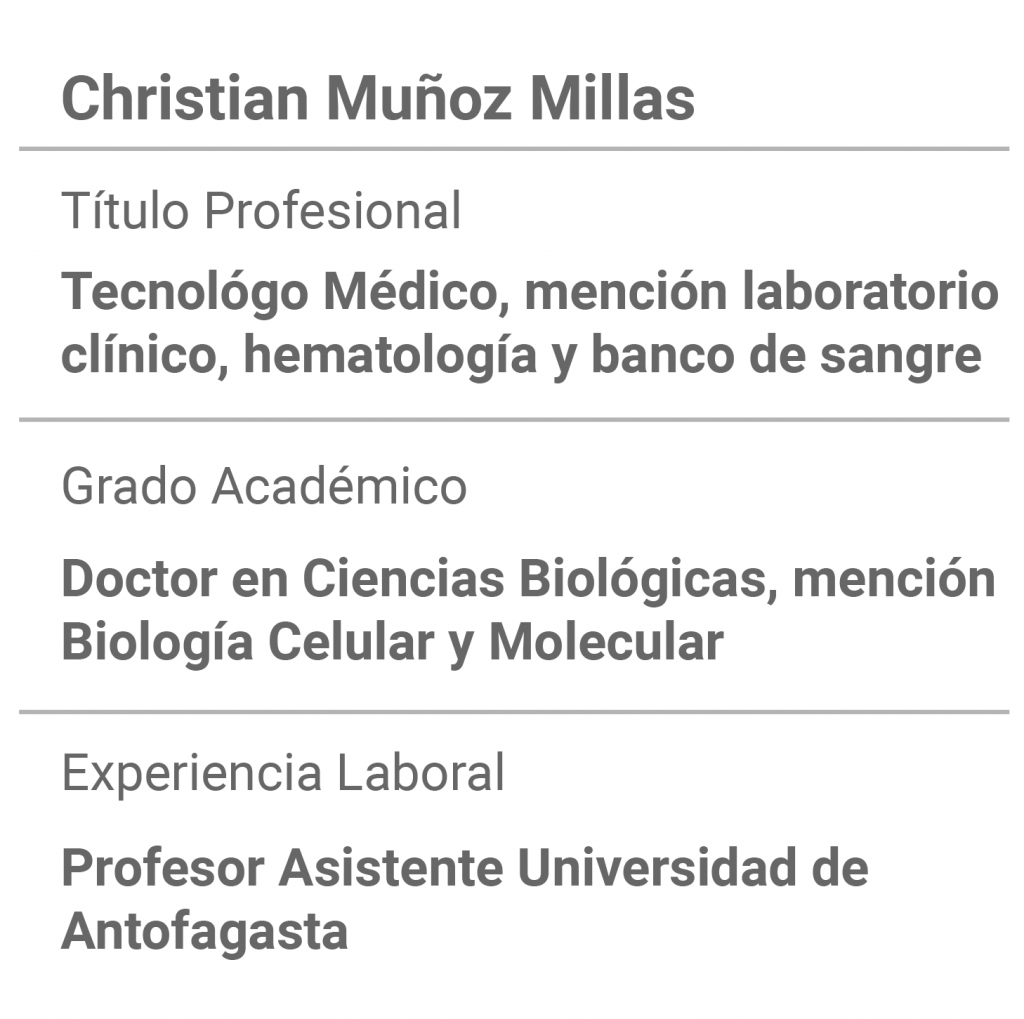Click the word Millas in the heading
Screen dimensions: 1024x1019
tap(613, 99)
